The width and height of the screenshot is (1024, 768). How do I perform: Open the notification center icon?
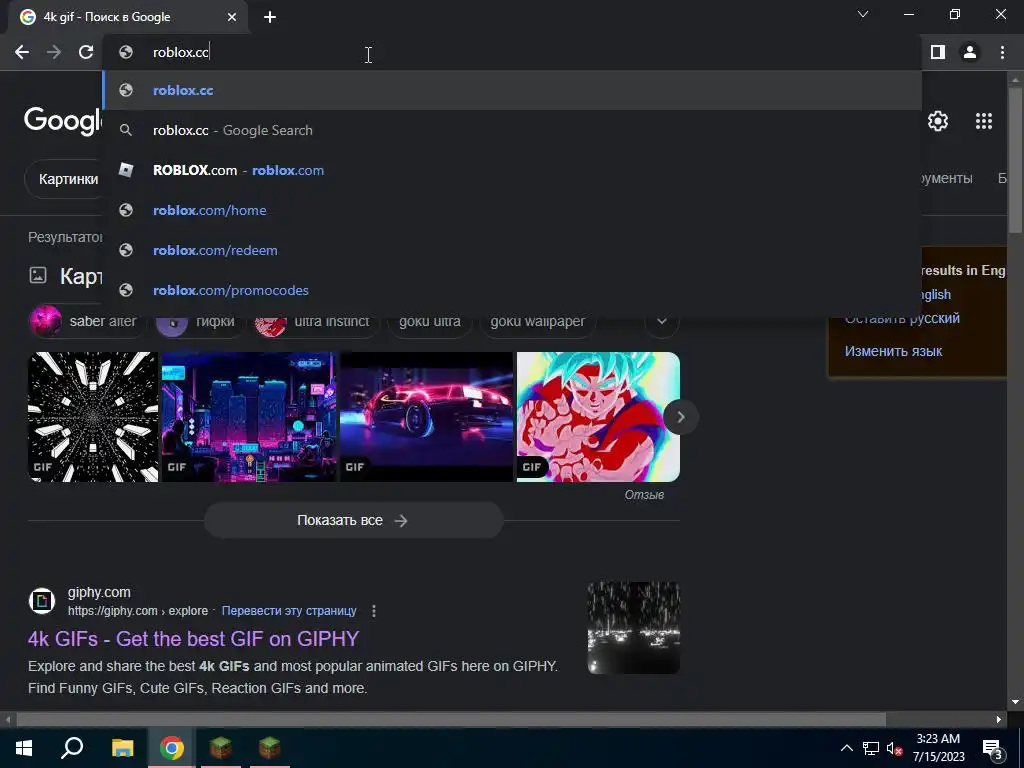click(x=992, y=748)
